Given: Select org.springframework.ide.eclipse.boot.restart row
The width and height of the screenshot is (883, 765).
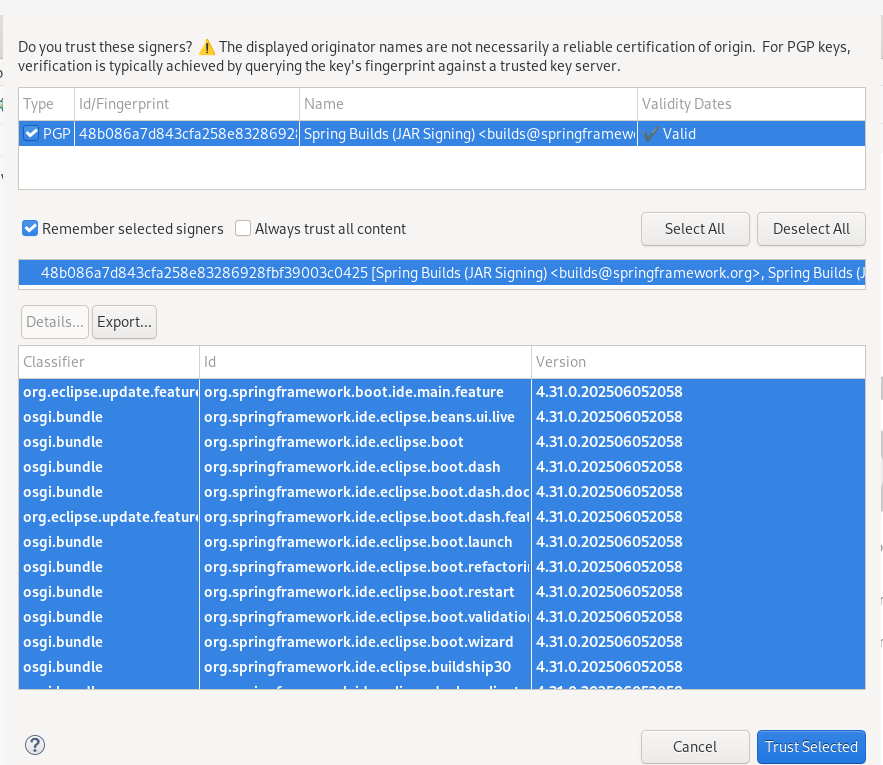Looking at the screenshot, I should coord(442,591).
